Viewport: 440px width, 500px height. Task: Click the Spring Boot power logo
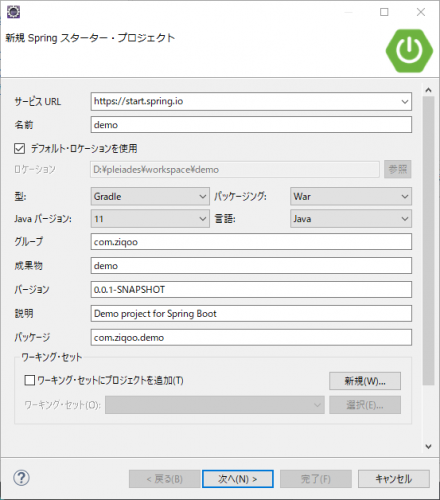(x=409, y=51)
